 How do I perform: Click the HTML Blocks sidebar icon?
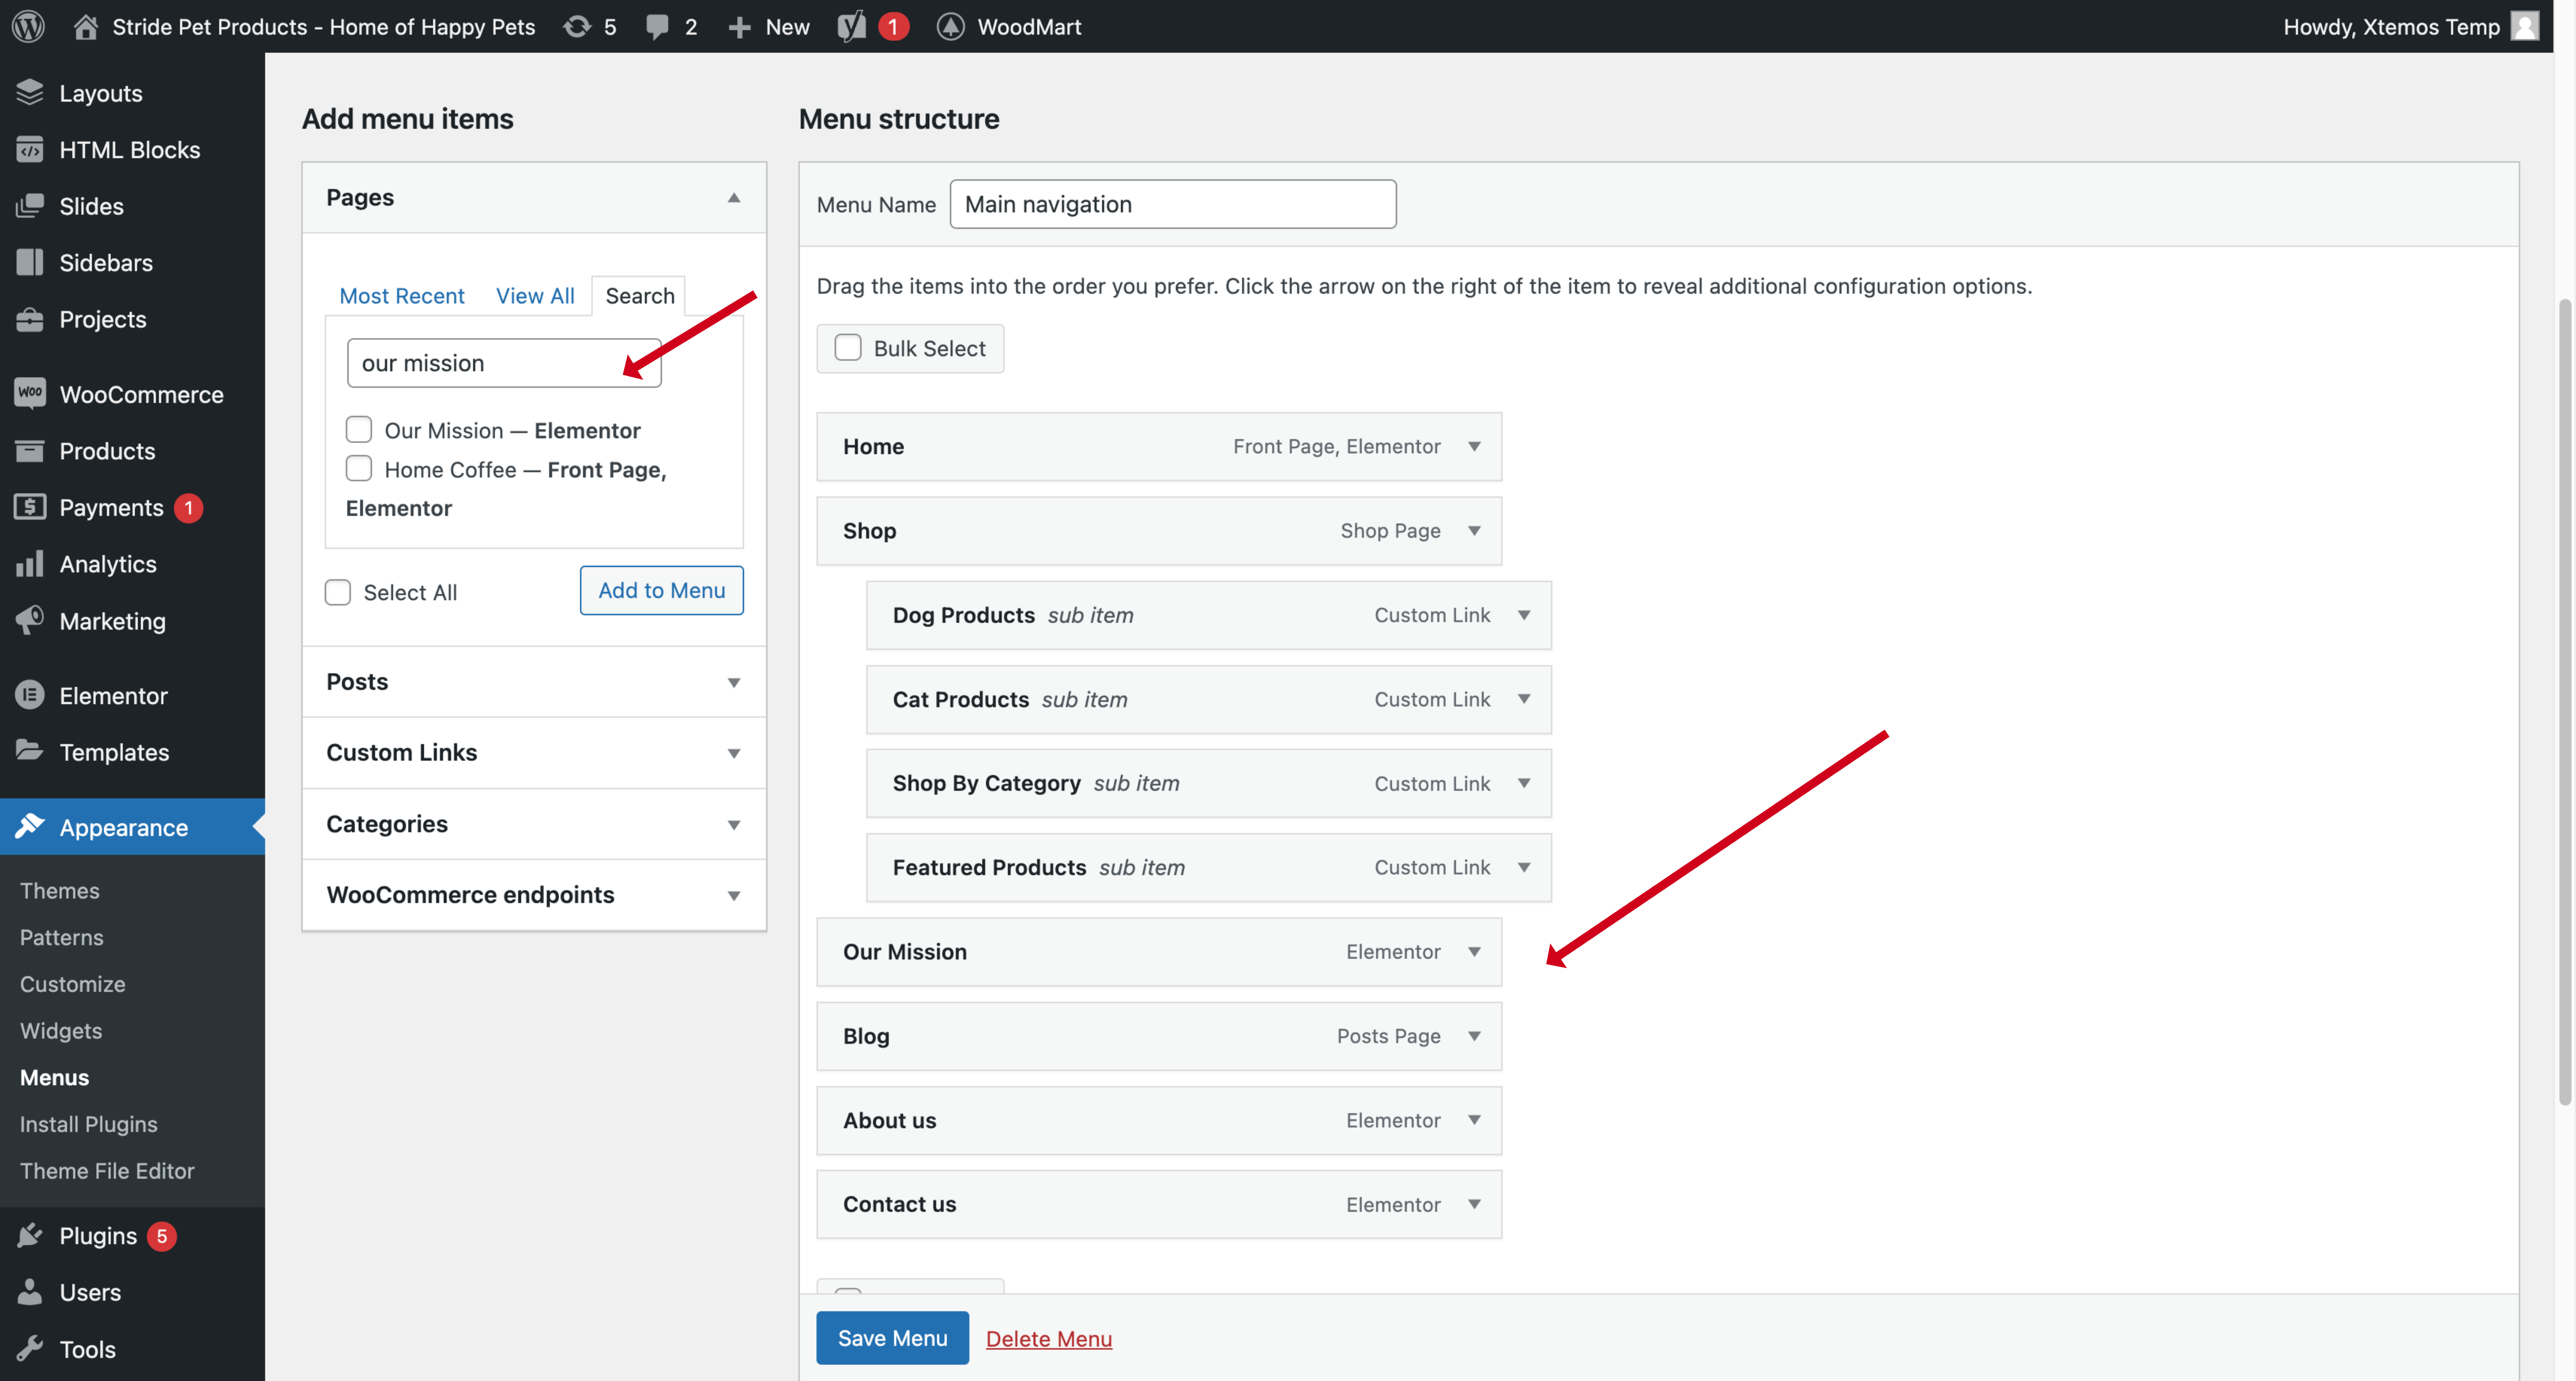pyautogui.click(x=30, y=149)
